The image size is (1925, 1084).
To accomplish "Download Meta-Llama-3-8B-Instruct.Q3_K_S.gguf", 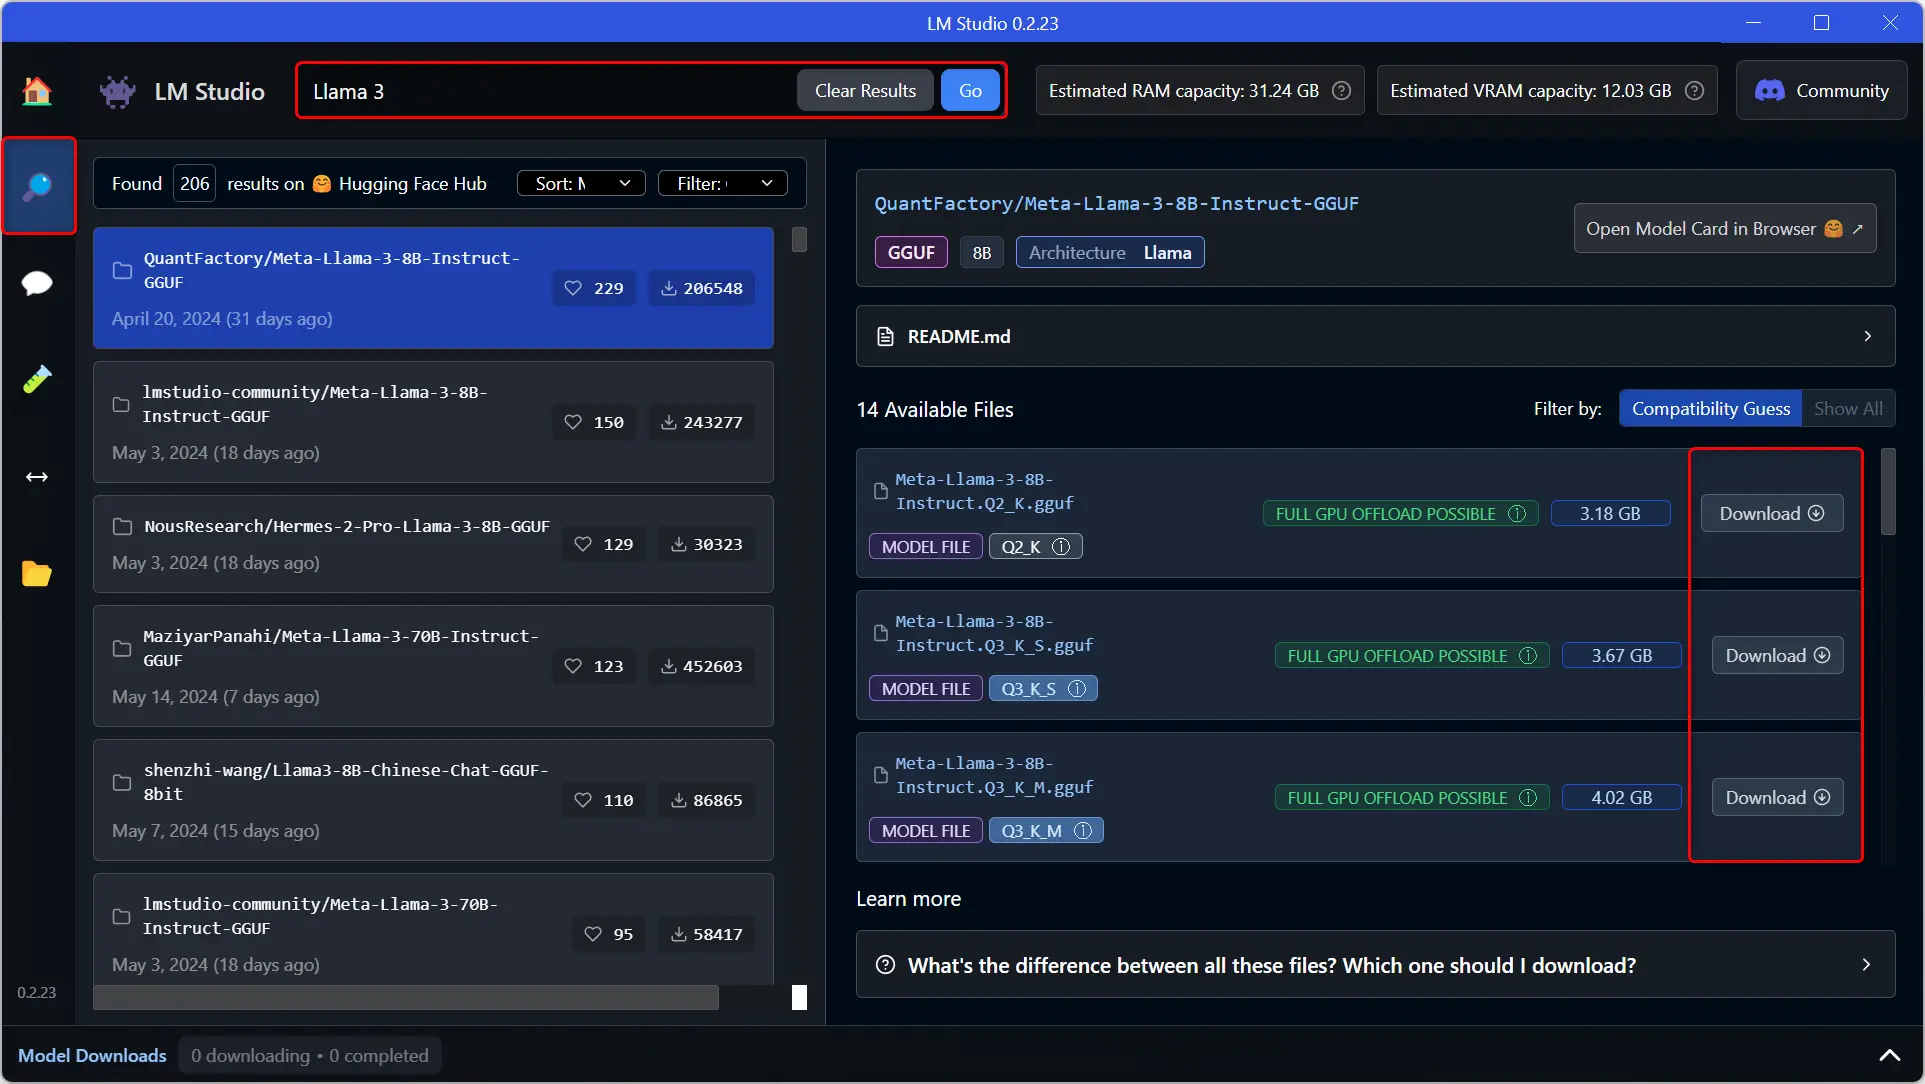I will coord(1778,655).
